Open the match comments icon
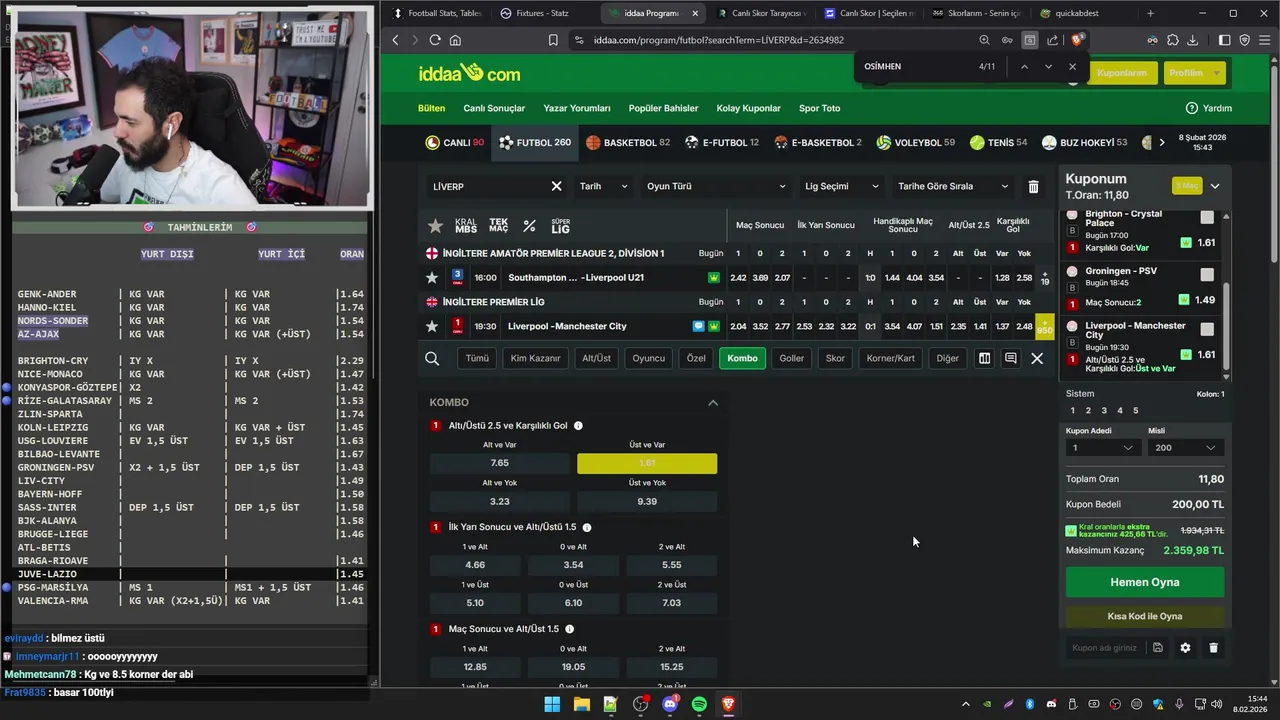 click(1010, 358)
